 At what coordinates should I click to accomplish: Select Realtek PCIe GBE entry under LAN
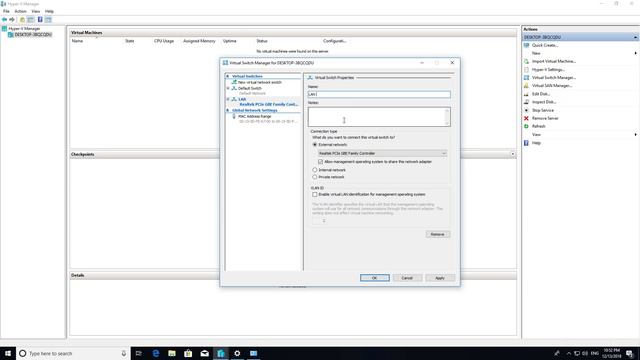coord(269,104)
